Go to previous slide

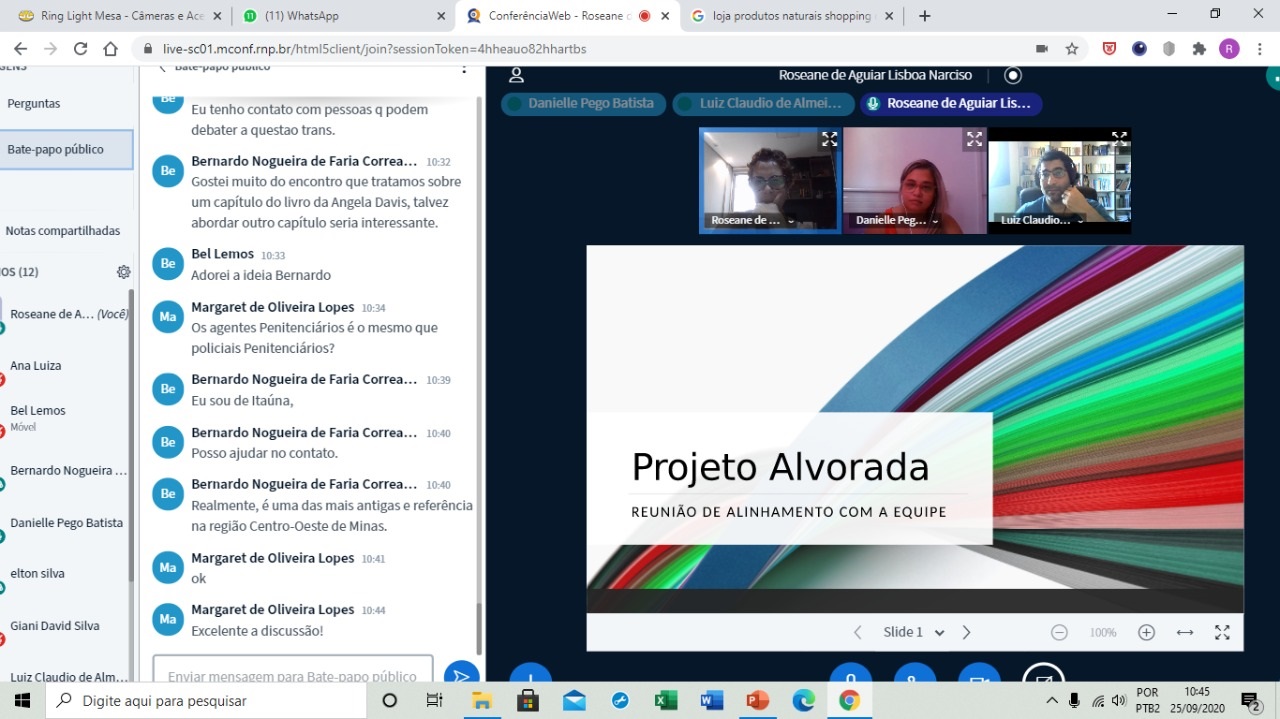click(858, 632)
